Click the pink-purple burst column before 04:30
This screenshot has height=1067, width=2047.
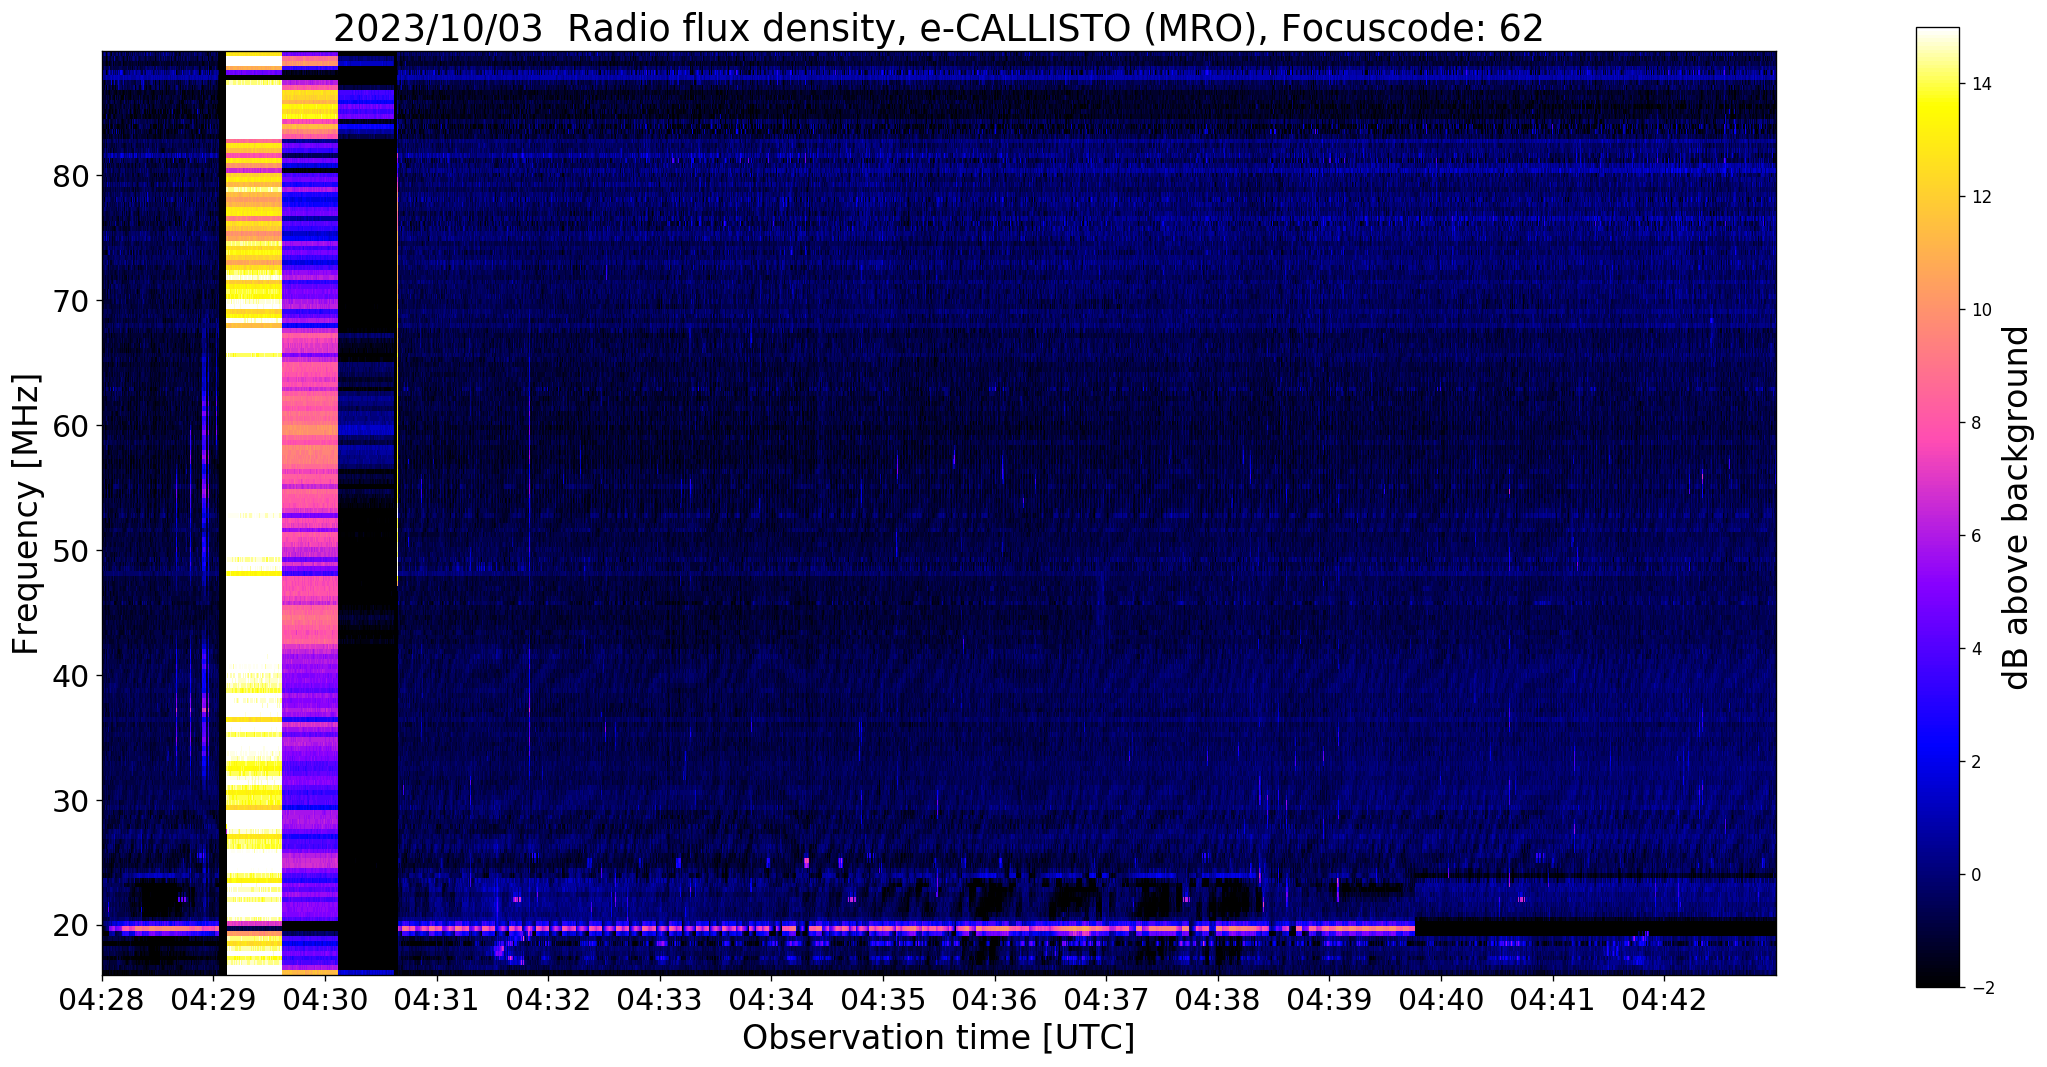pyautogui.click(x=310, y=513)
